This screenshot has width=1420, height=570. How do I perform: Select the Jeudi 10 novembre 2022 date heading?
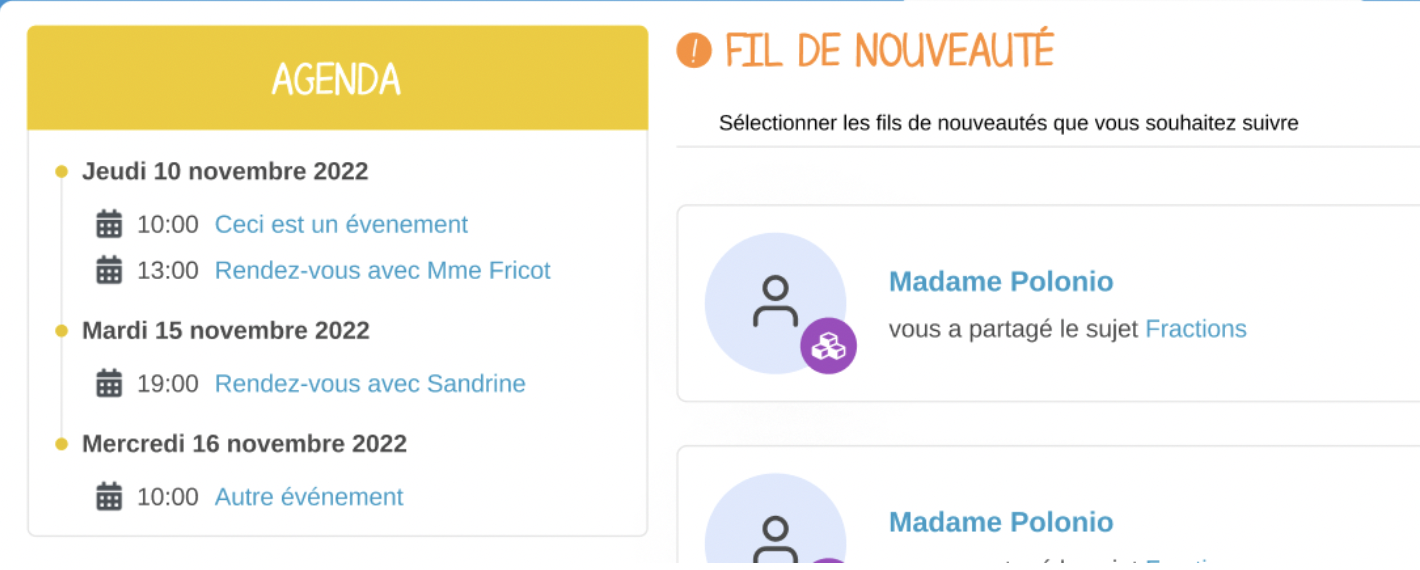pyautogui.click(x=225, y=171)
